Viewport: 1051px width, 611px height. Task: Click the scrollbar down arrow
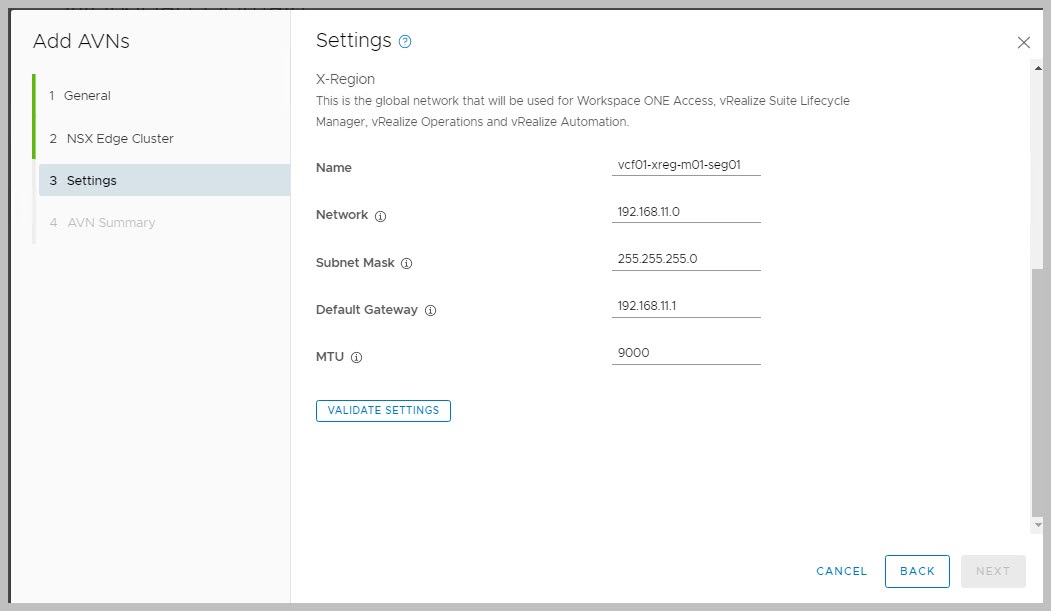click(x=1037, y=525)
